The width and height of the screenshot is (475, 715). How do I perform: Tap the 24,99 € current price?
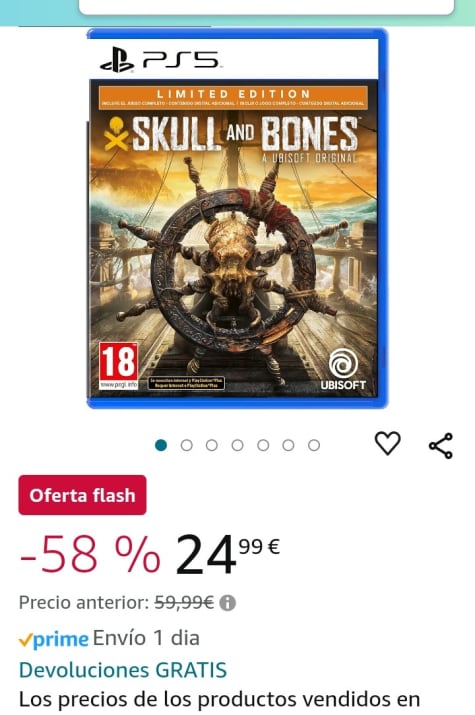point(227,555)
